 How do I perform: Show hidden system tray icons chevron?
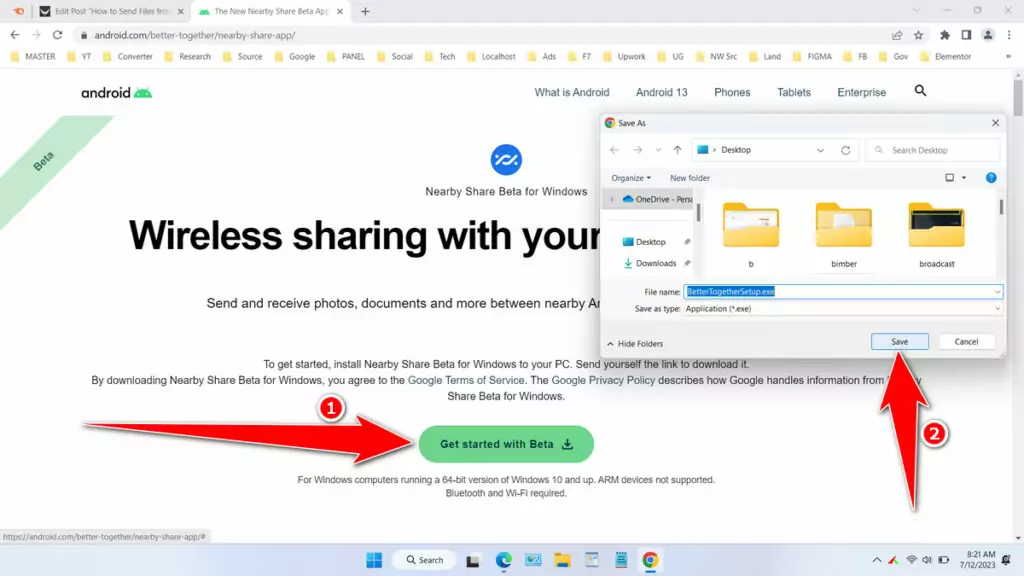[x=876, y=560]
